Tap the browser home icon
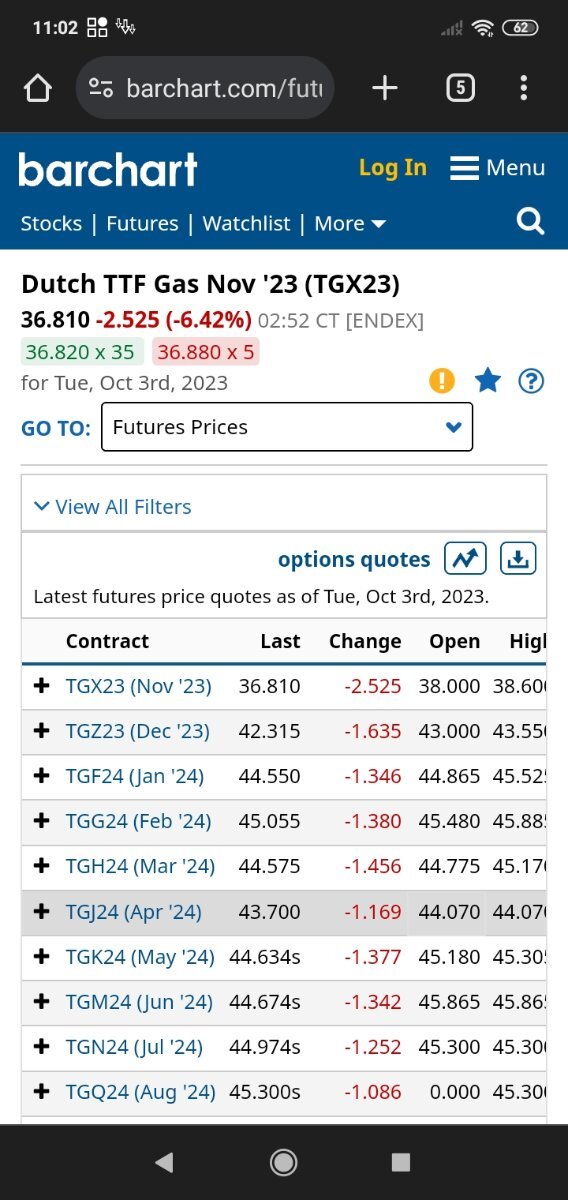The width and height of the screenshot is (568, 1200). coord(37,89)
